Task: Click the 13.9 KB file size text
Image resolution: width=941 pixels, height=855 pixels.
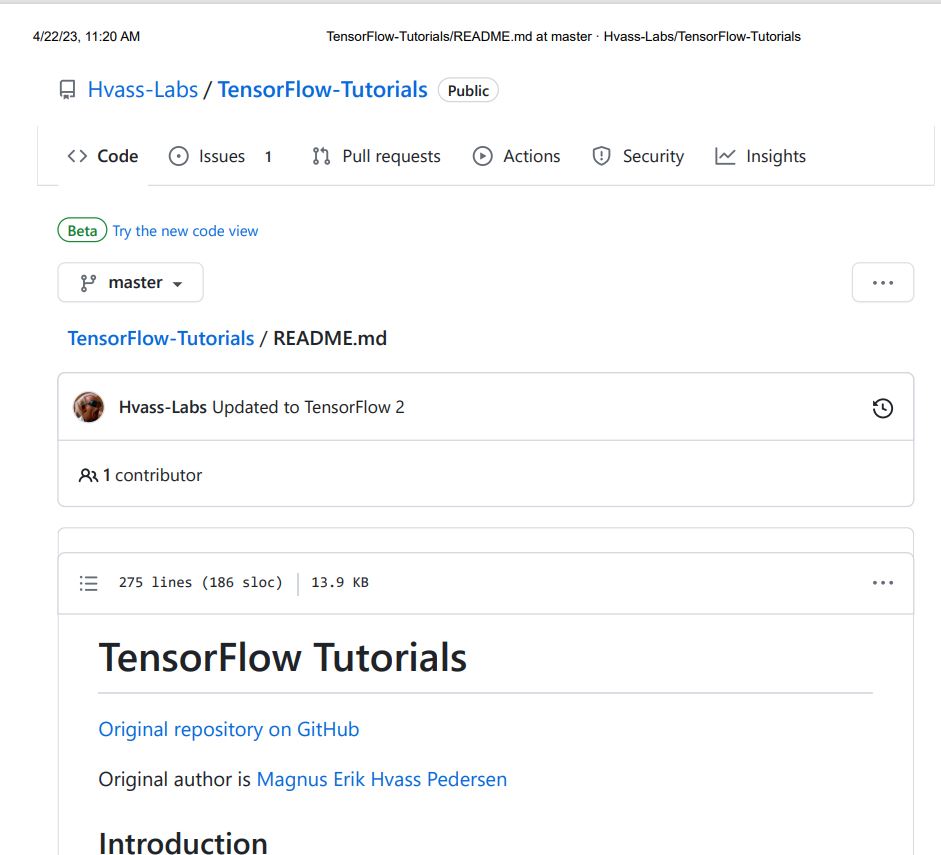Action: (x=340, y=583)
